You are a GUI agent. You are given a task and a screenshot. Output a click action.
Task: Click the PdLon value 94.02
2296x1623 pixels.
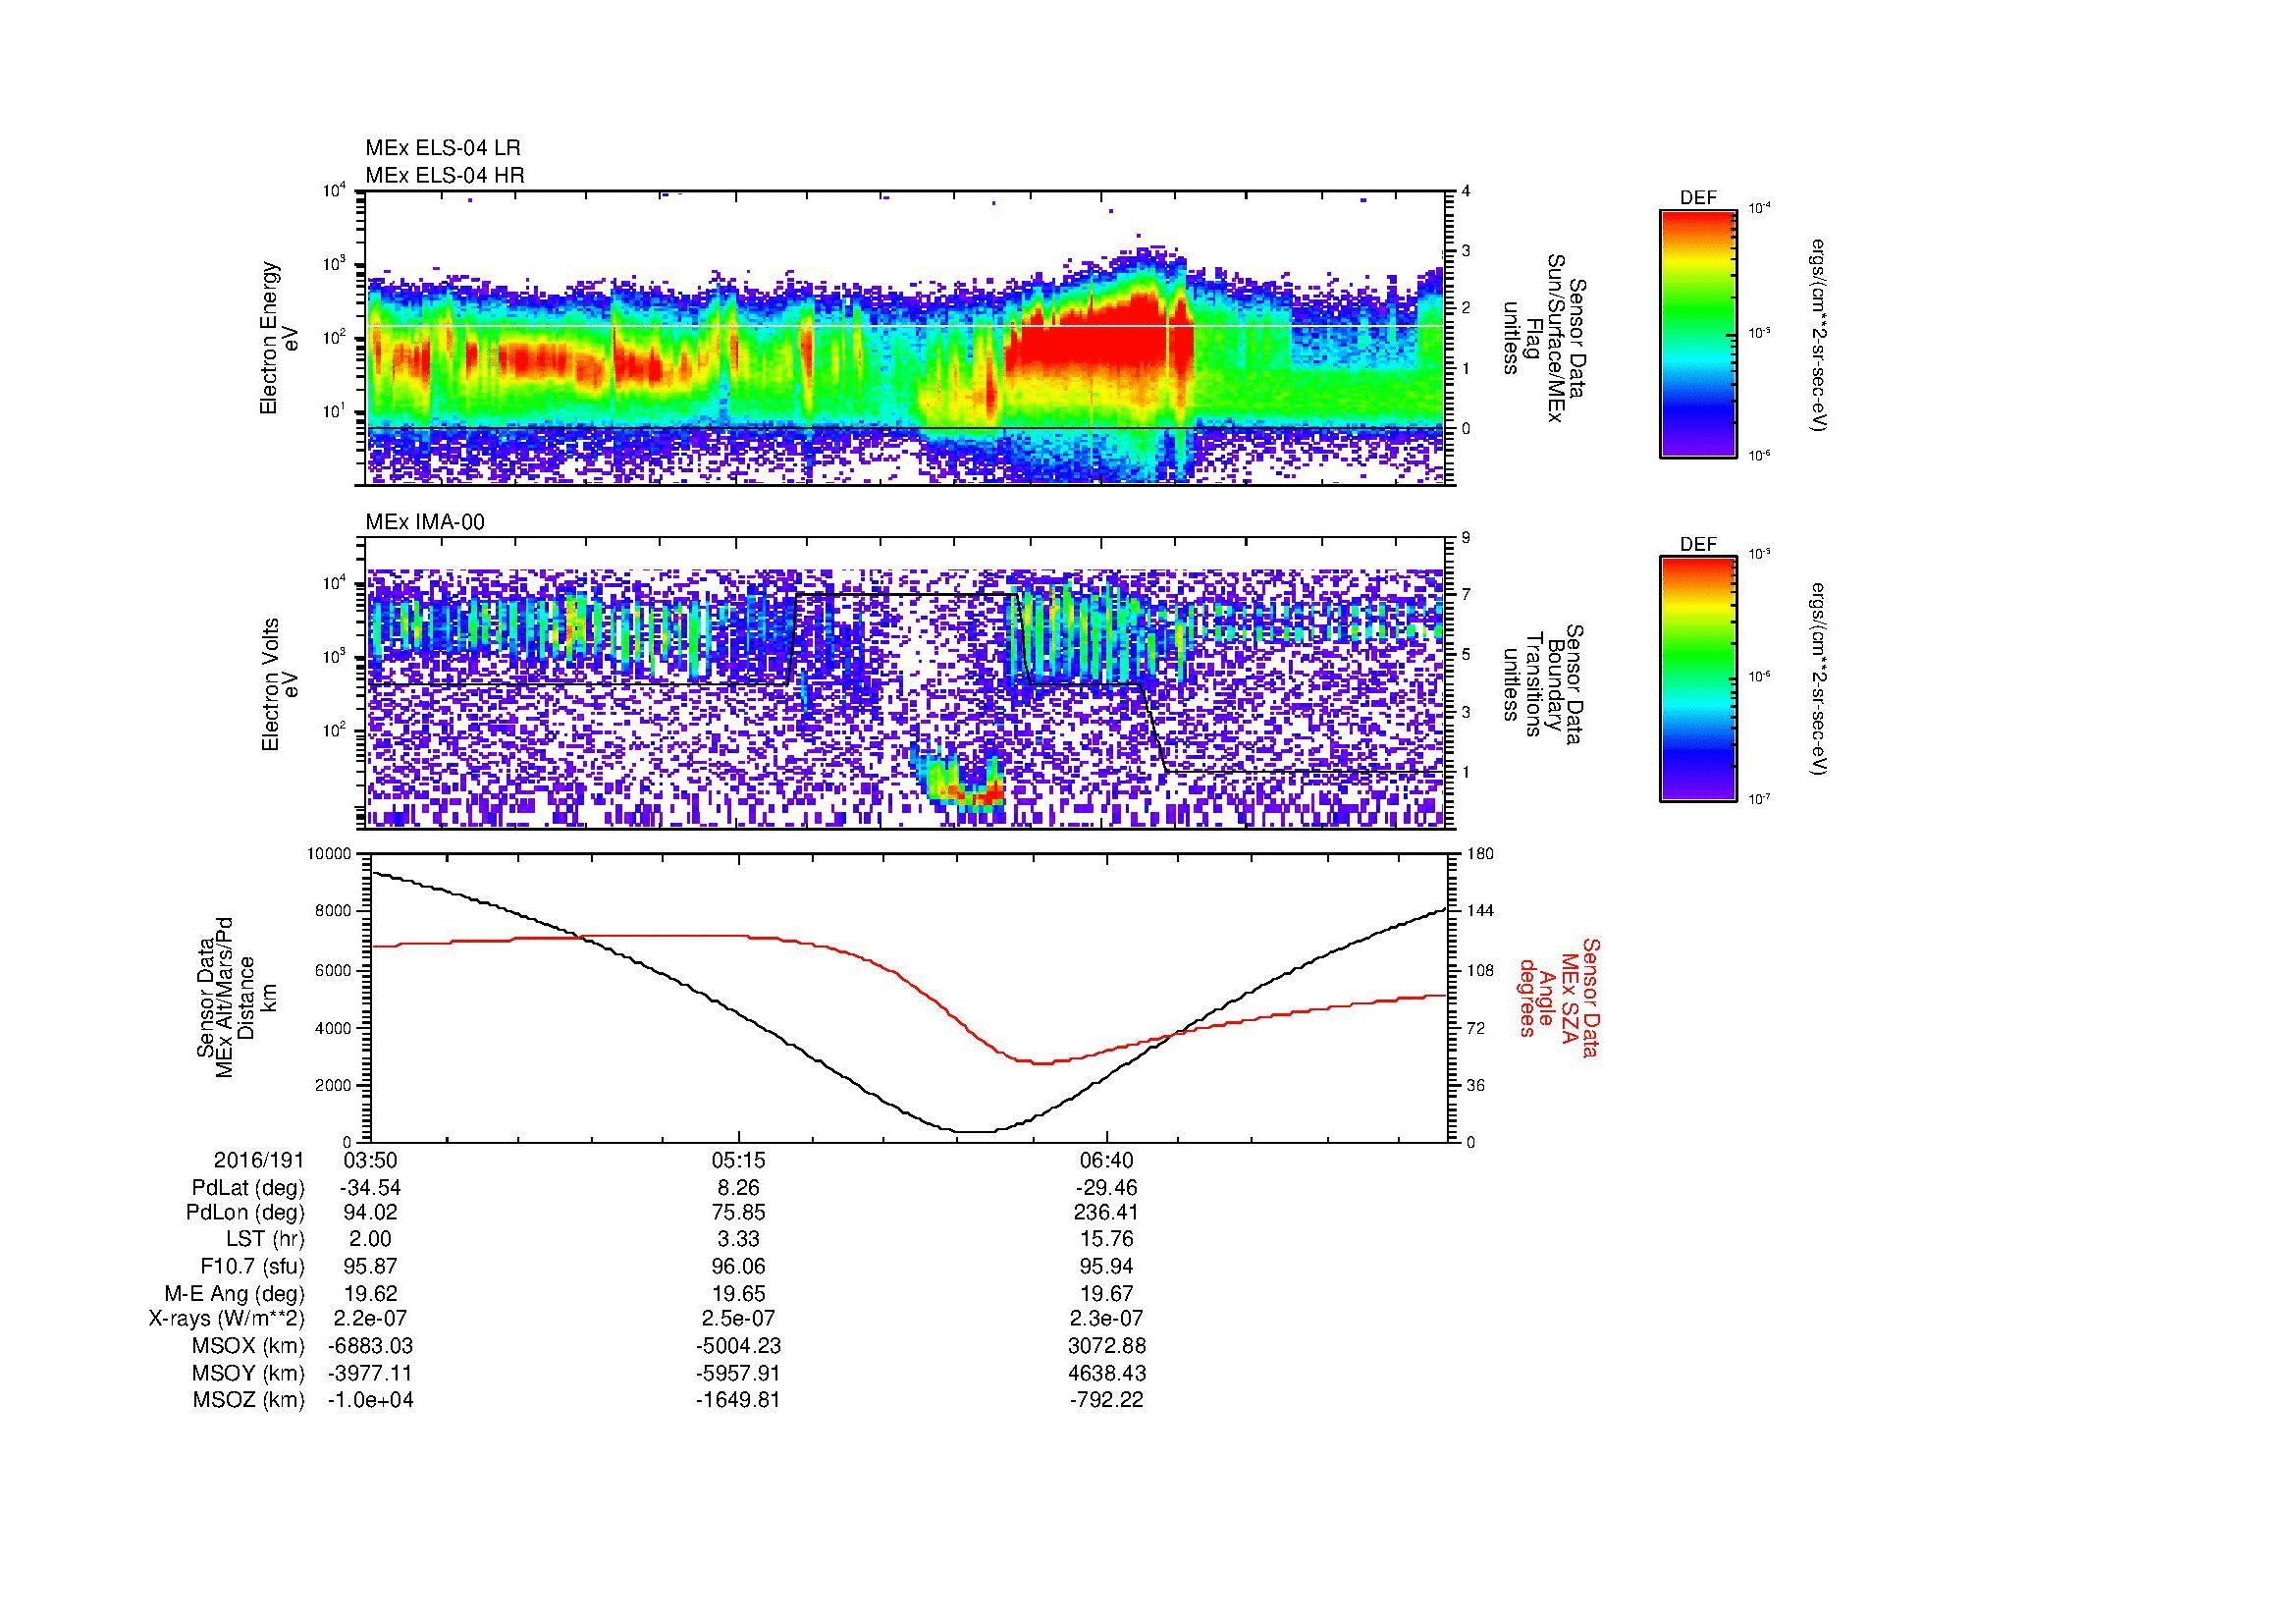[x=370, y=1213]
